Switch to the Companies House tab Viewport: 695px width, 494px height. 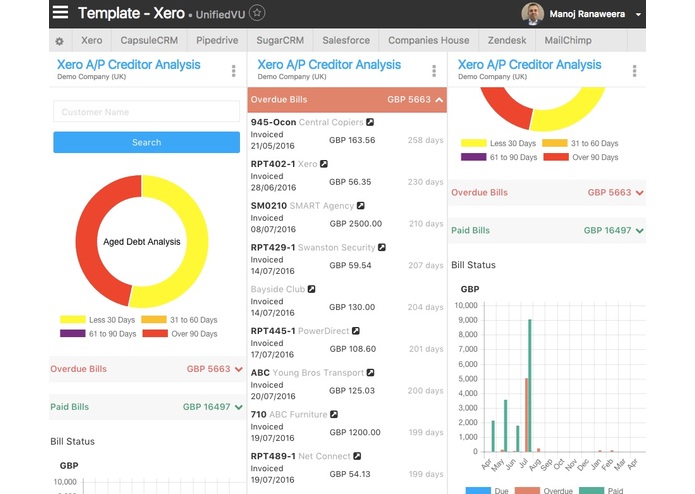click(429, 40)
